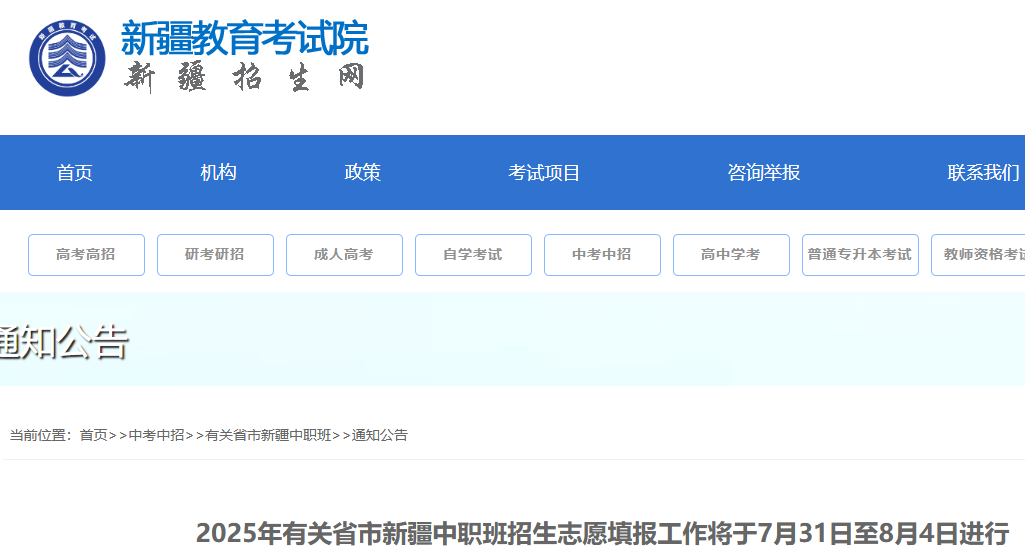Open 有关省市新疆中职班 breadcrumb link

268,435
